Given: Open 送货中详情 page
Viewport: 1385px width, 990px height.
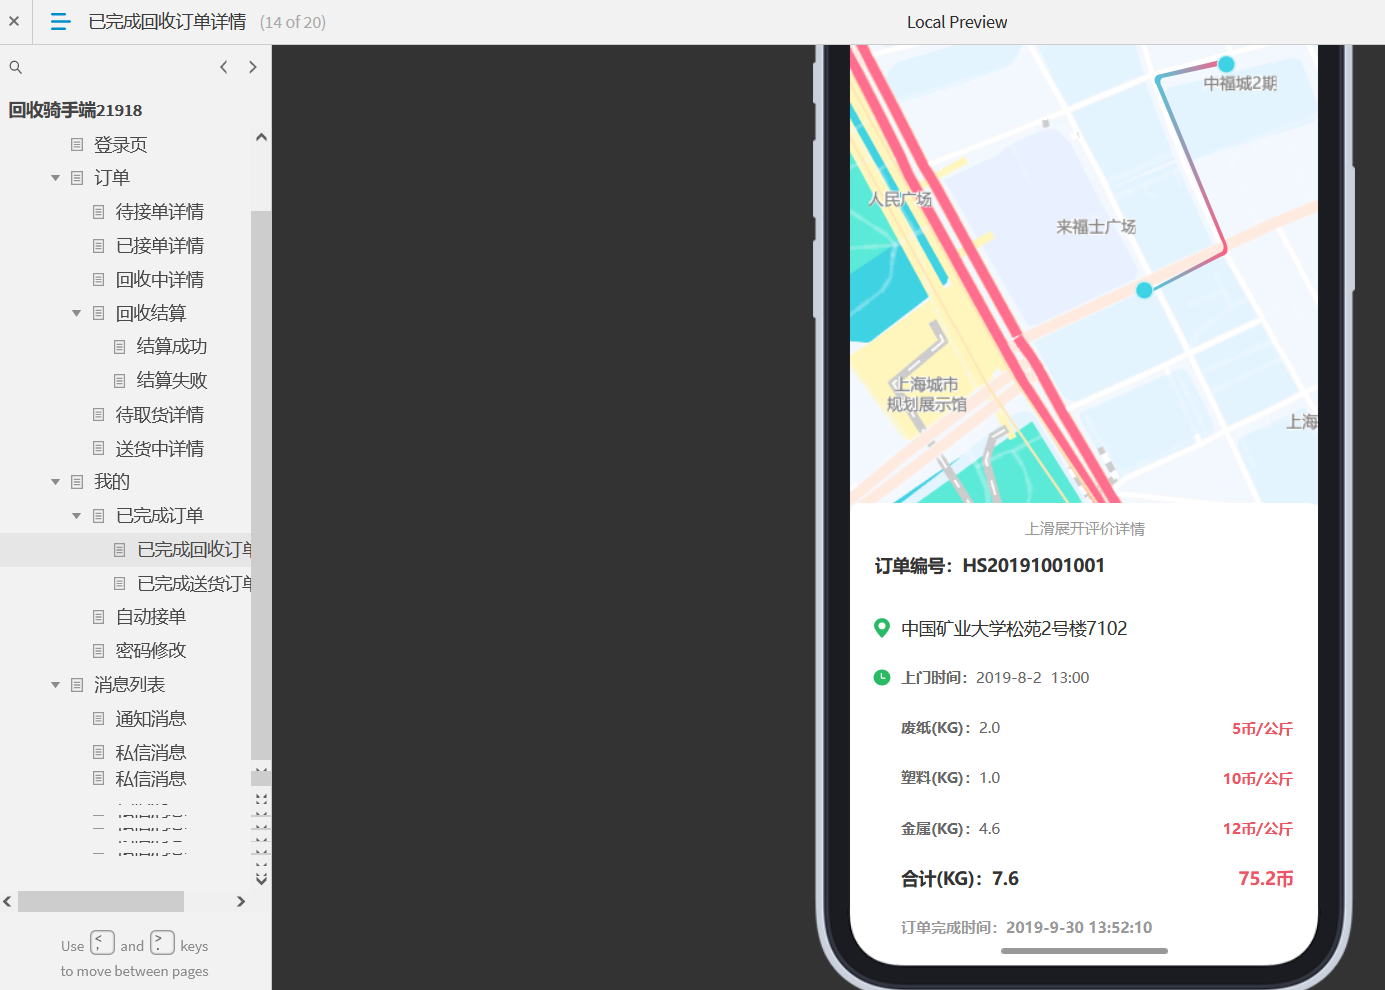Looking at the screenshot, I should 160,449.
